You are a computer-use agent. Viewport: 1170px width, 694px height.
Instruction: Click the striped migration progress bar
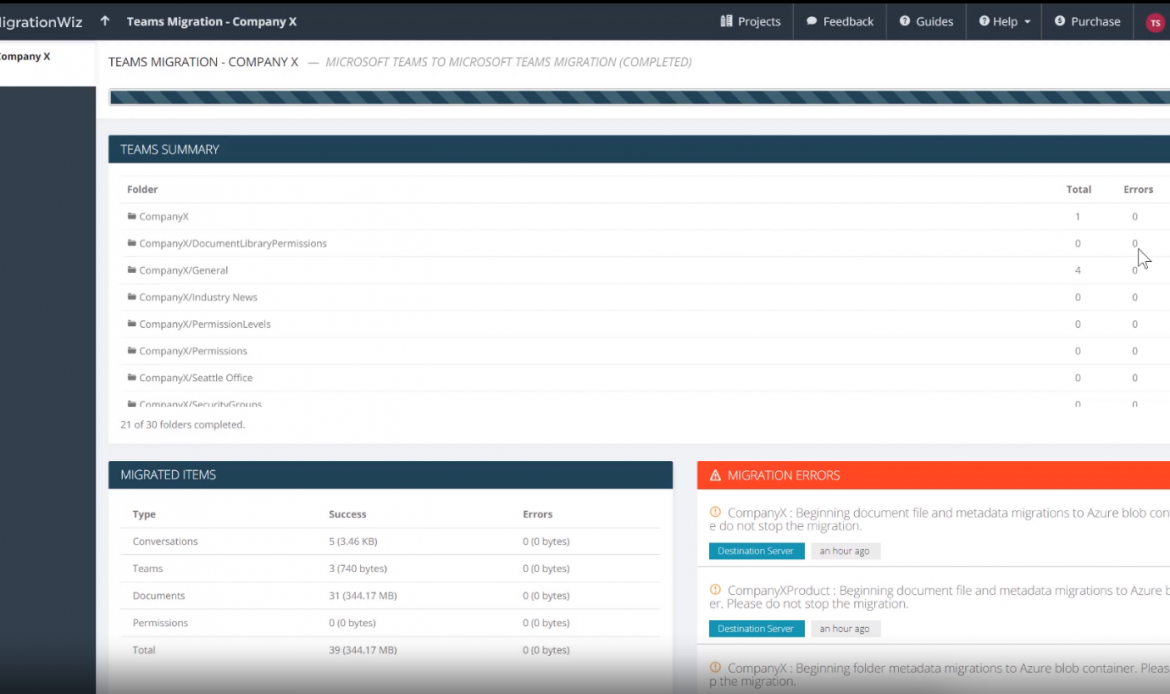(638, 97)
